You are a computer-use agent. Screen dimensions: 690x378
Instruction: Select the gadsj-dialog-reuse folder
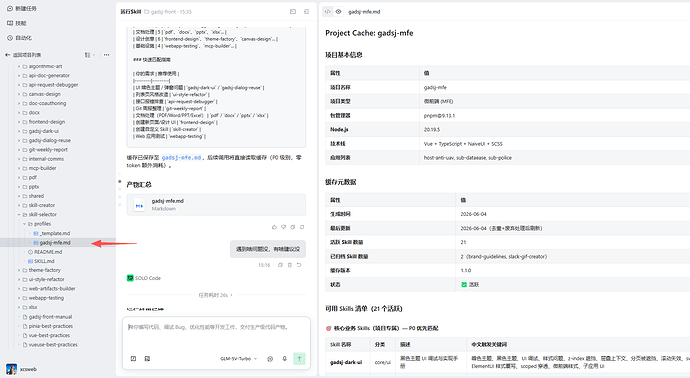click(x=47, y=140)
